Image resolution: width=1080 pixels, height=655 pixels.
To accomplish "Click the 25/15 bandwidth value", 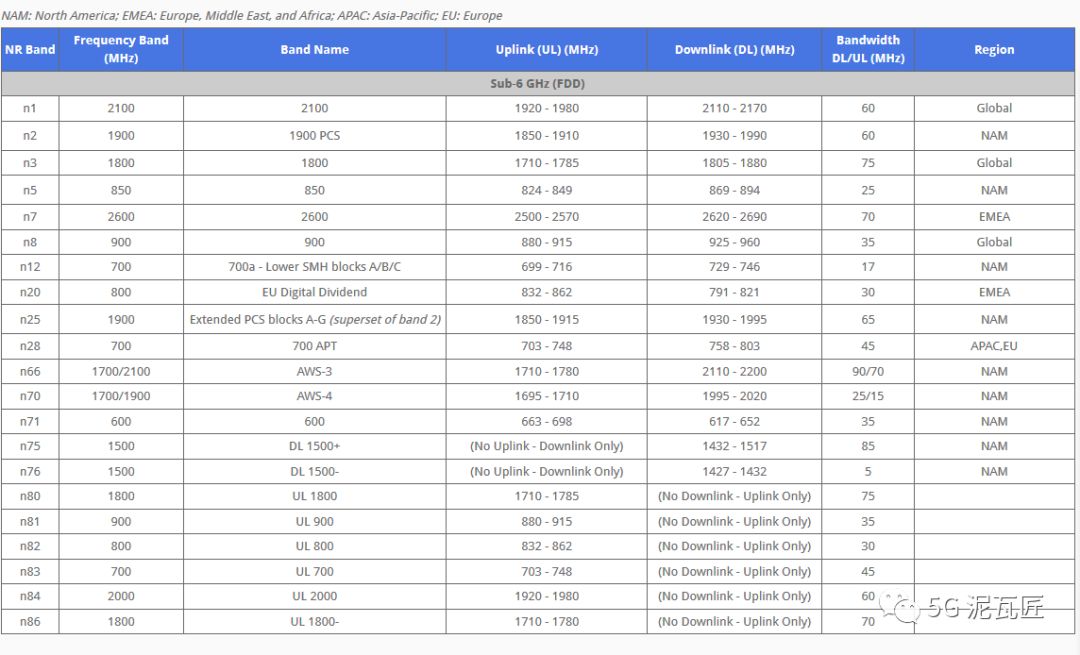I will (x=868, y=396).
